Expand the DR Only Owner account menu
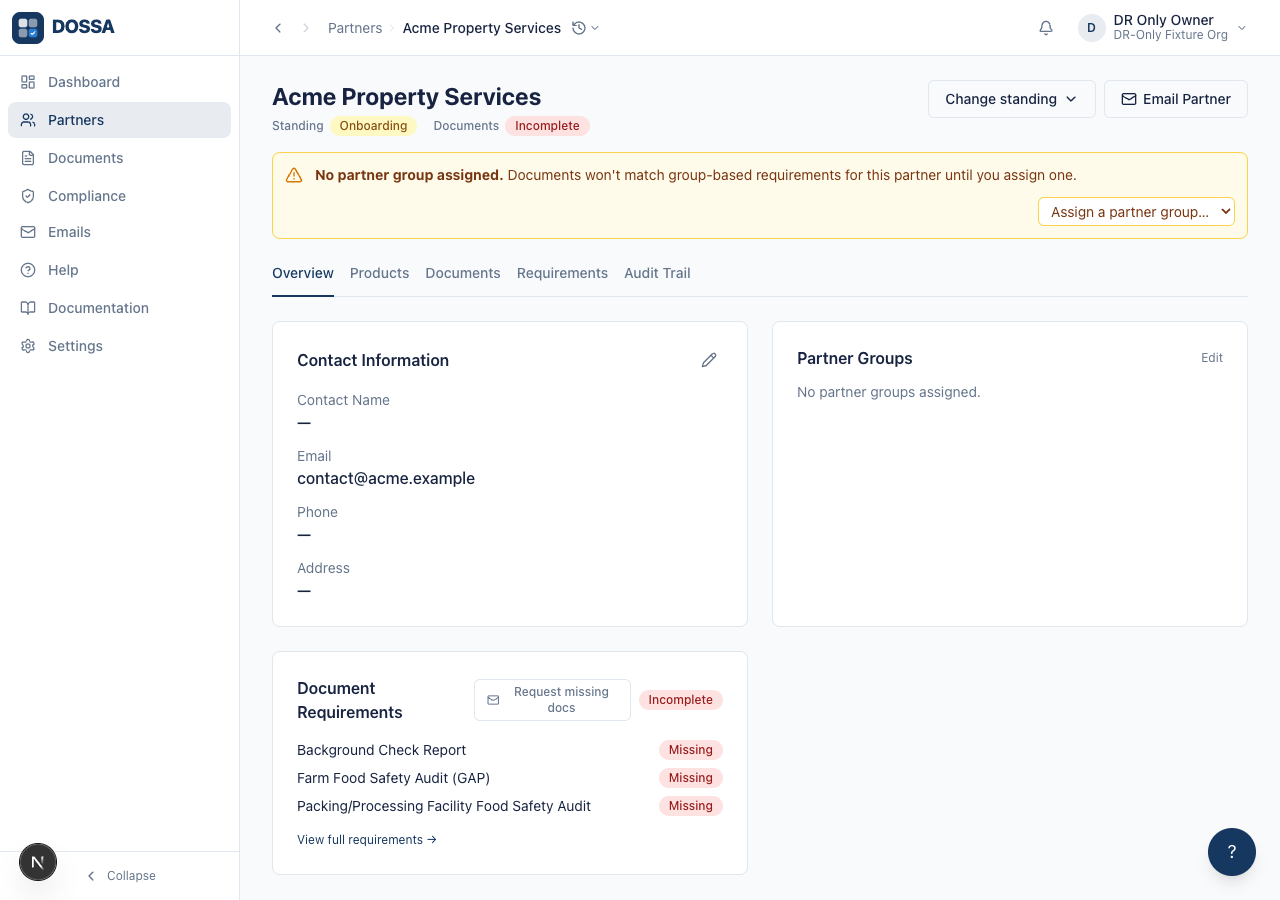 [x=1163, y=28]
